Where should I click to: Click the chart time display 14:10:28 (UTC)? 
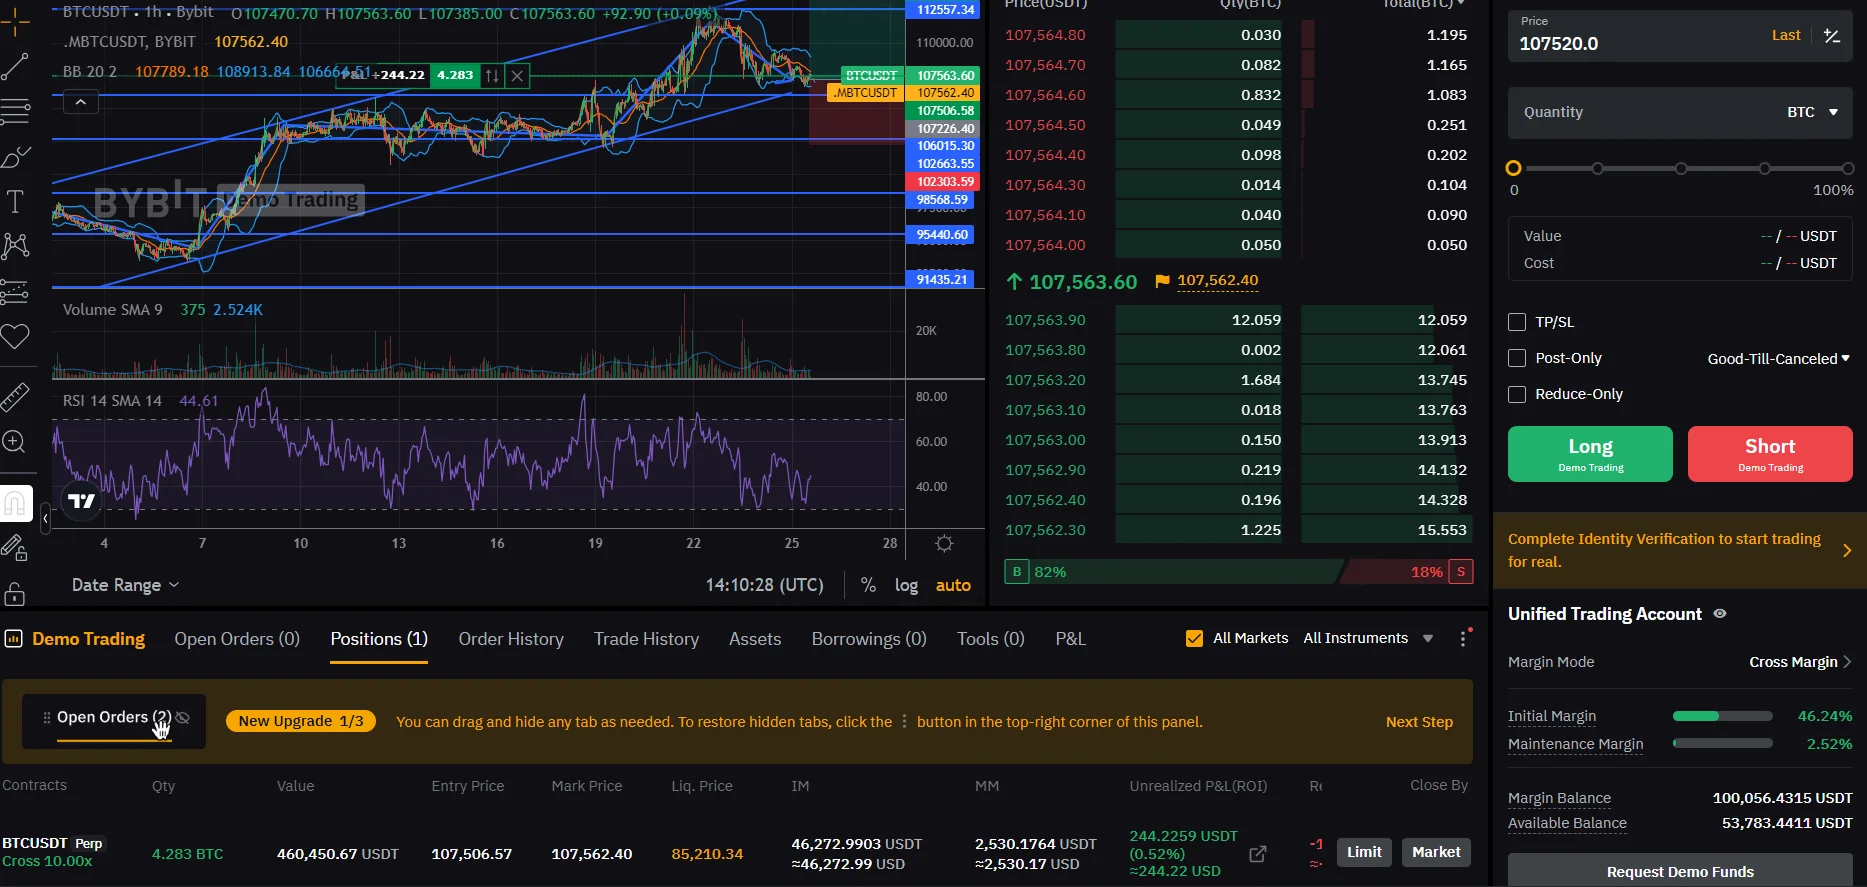765,585
